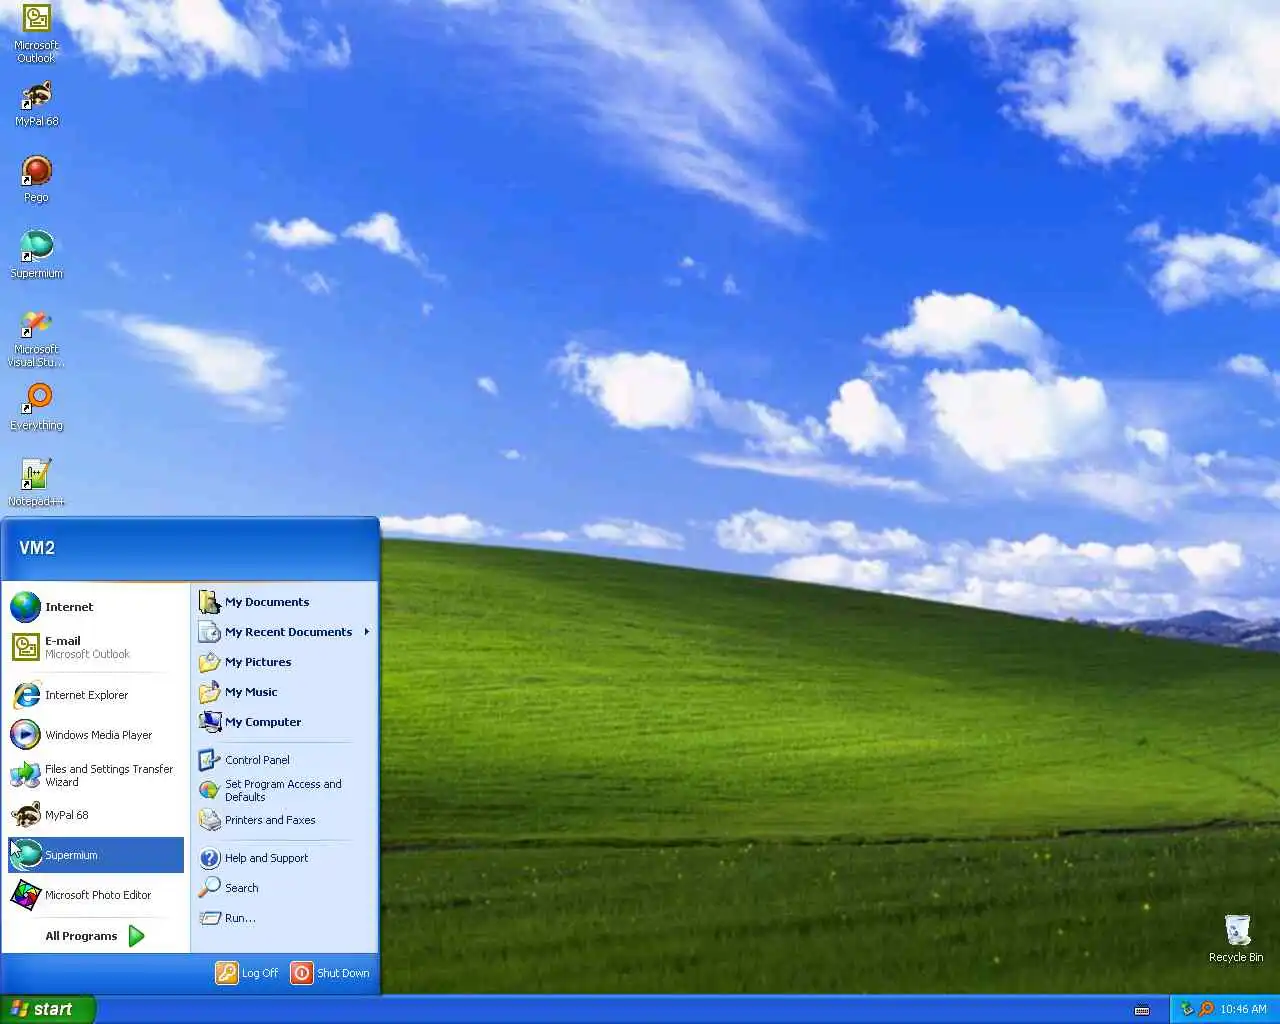This screenshot has height=1024, width=1280.
Task: Select the Recycle Bin icon
Action: pyautogui.click(x=1236, y=938)
